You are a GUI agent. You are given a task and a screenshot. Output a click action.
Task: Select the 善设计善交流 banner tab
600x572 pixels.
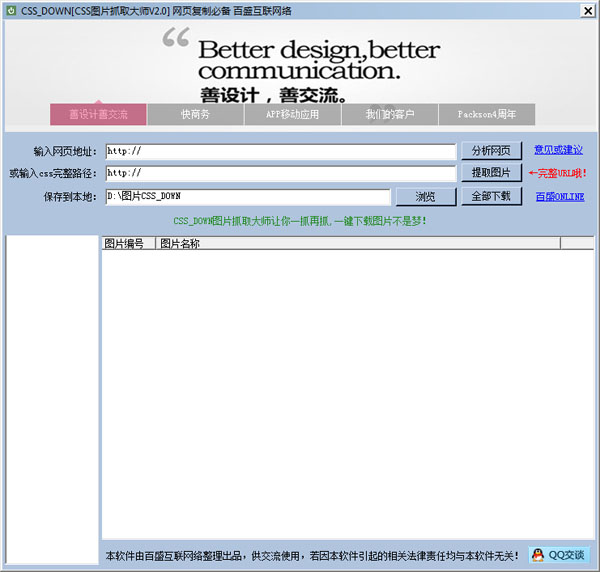[98, 114]
